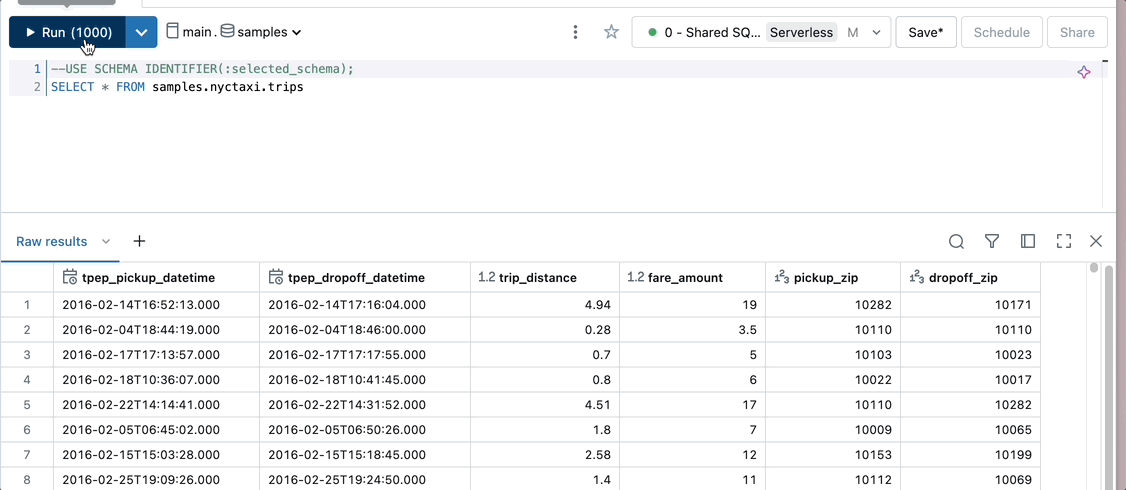Screen dimensions: 1126x490
Task: Open the Run options dropdown arrow
Action: coord(142,32)
